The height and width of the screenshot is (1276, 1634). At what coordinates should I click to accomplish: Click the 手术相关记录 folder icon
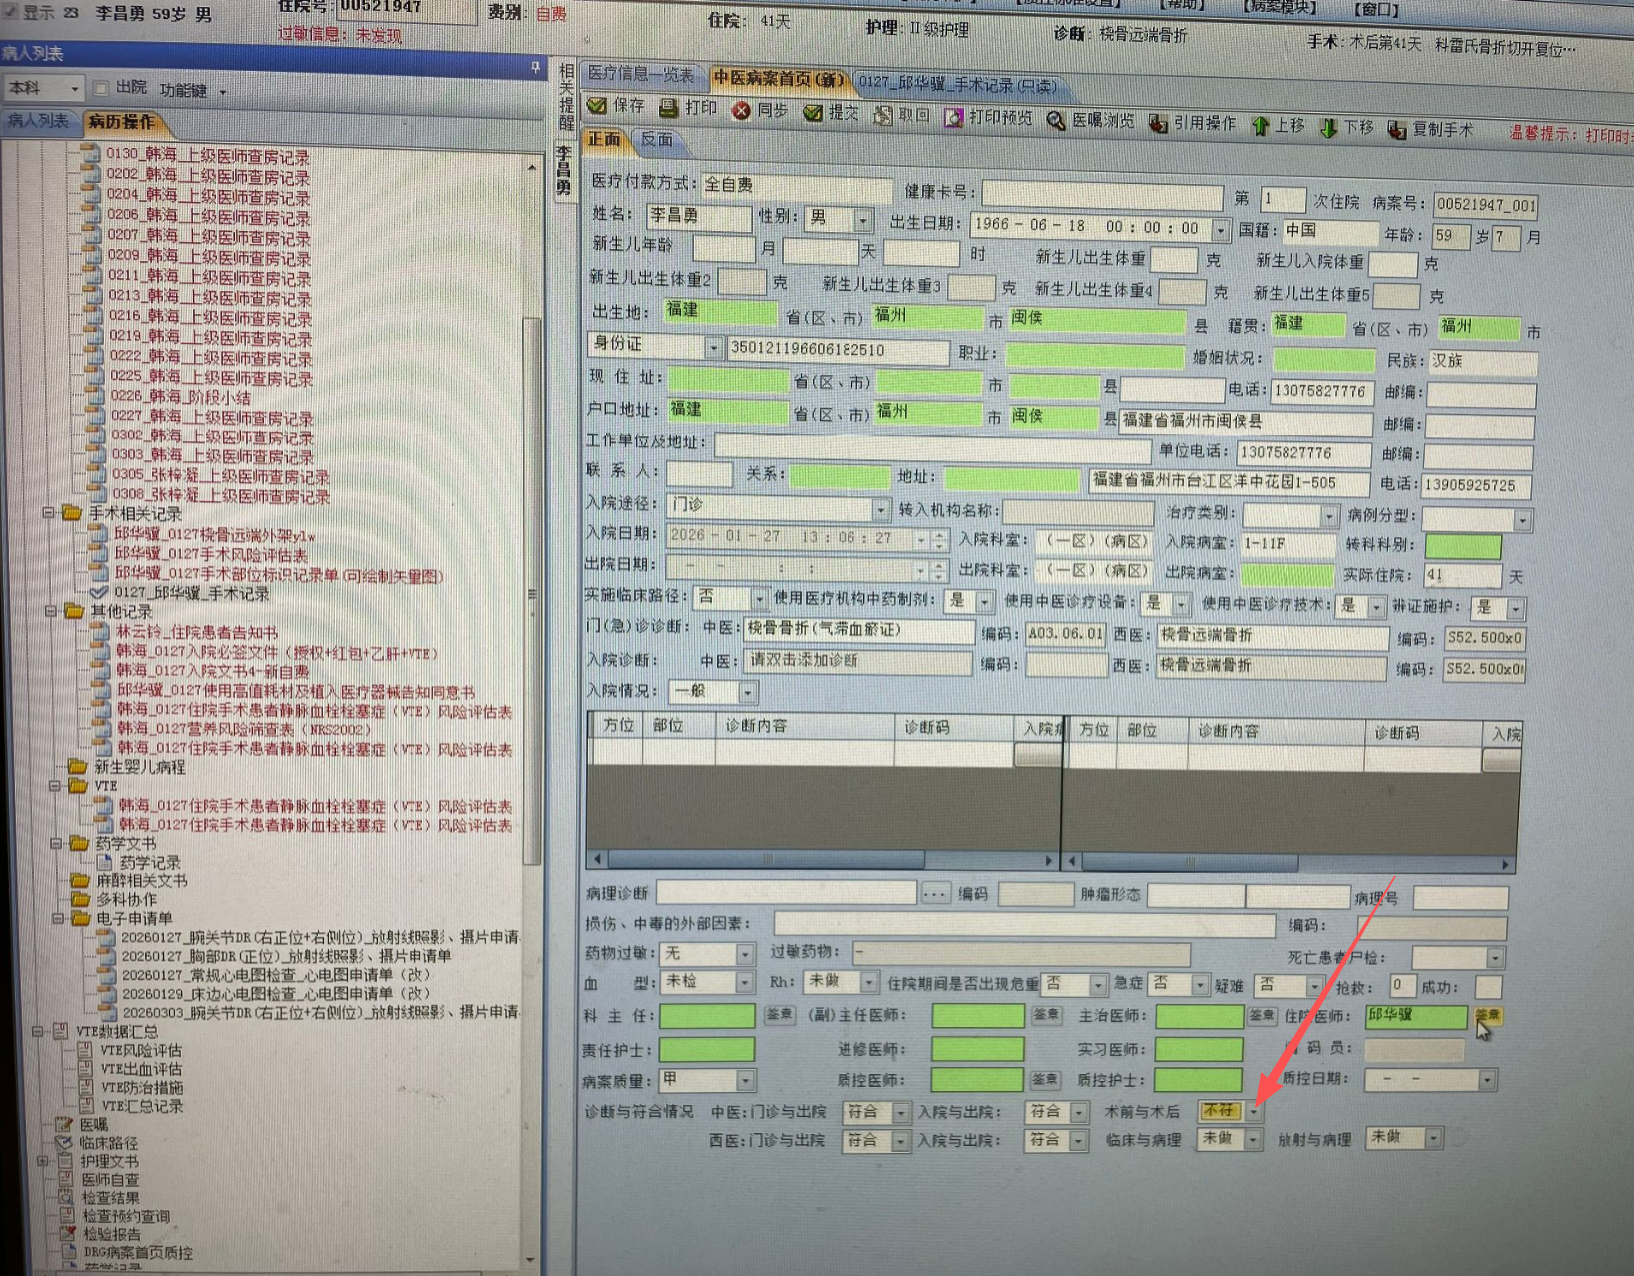[72, 513]
